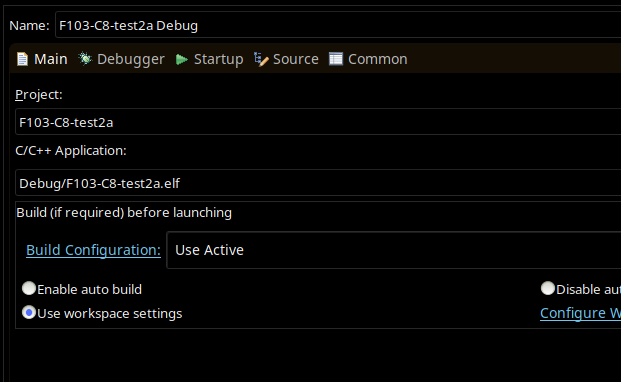Open the Configure Workspace settings link
The image size is (621, 382).
click(x=580, y=313)
